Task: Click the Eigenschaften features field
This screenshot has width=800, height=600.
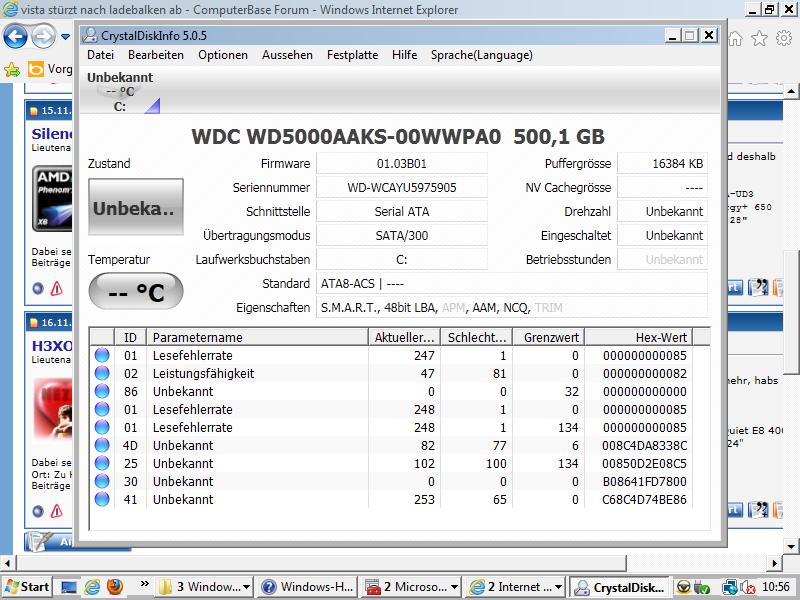Action: (x=512, y=308)
